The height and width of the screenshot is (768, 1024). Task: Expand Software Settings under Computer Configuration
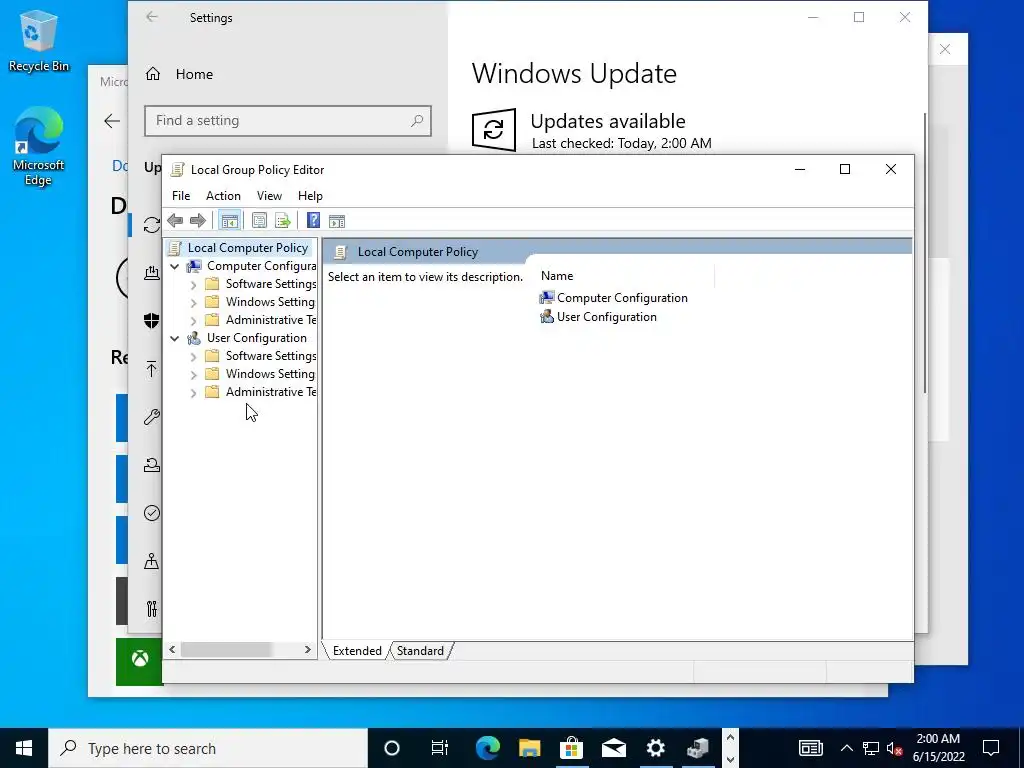(193, 285)
